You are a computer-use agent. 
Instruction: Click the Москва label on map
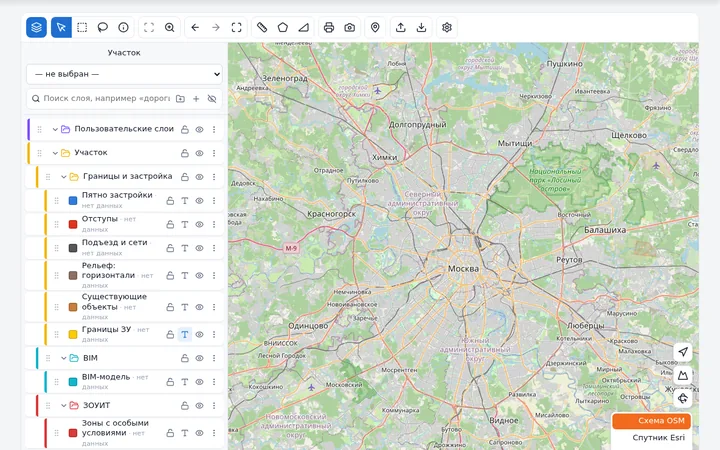463,269
